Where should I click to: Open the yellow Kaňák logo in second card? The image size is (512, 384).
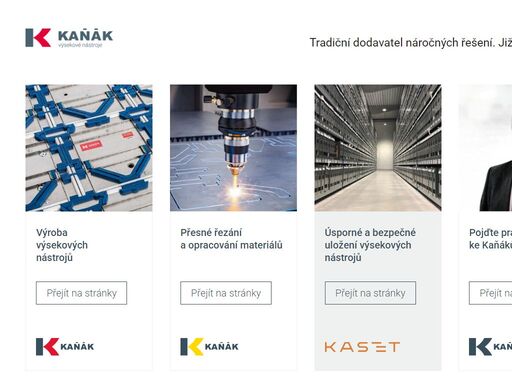point(209,347)
